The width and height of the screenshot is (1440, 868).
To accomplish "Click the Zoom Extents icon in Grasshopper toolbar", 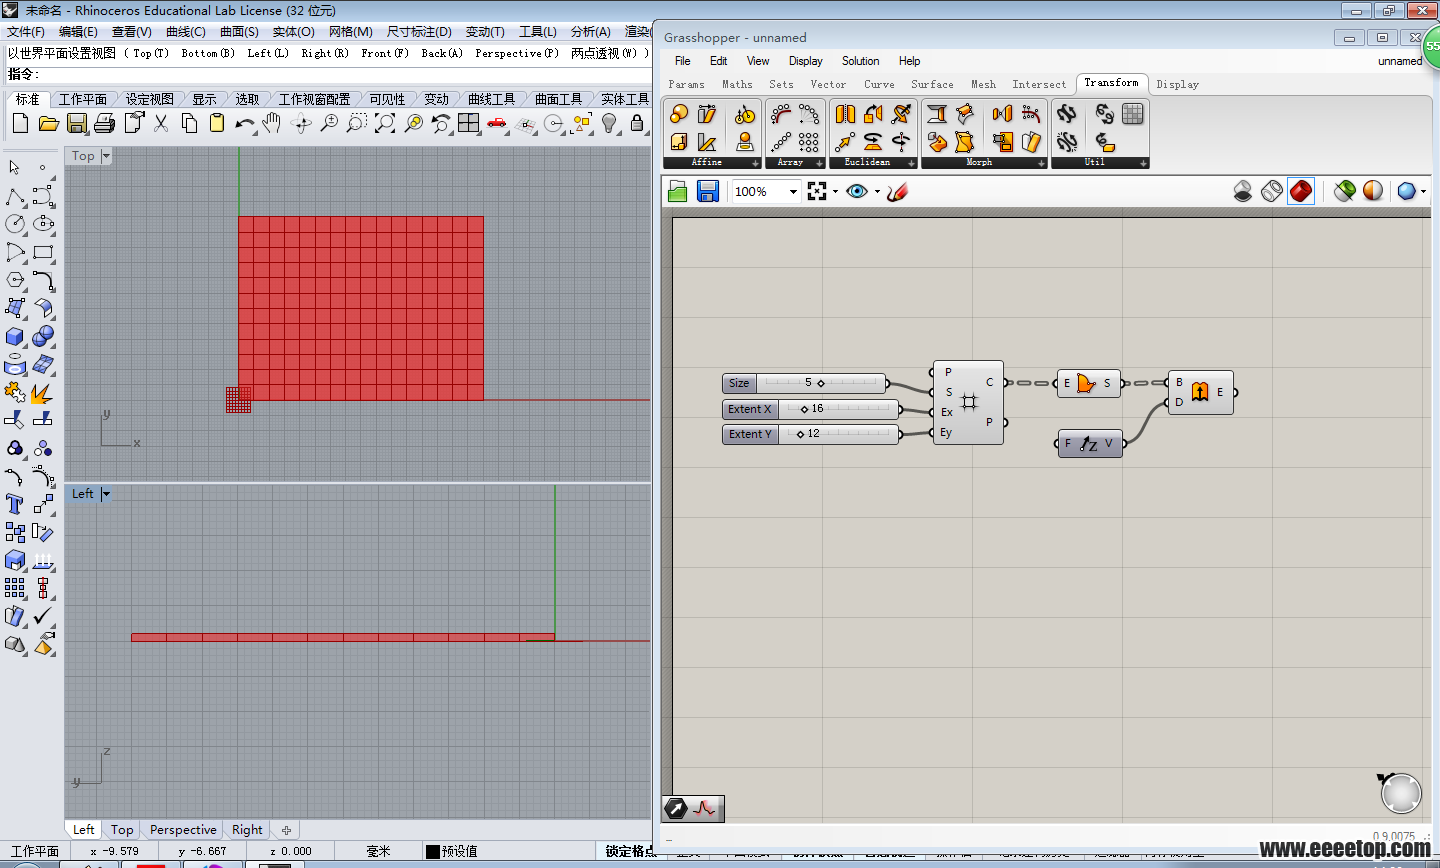I will (817, 191).
